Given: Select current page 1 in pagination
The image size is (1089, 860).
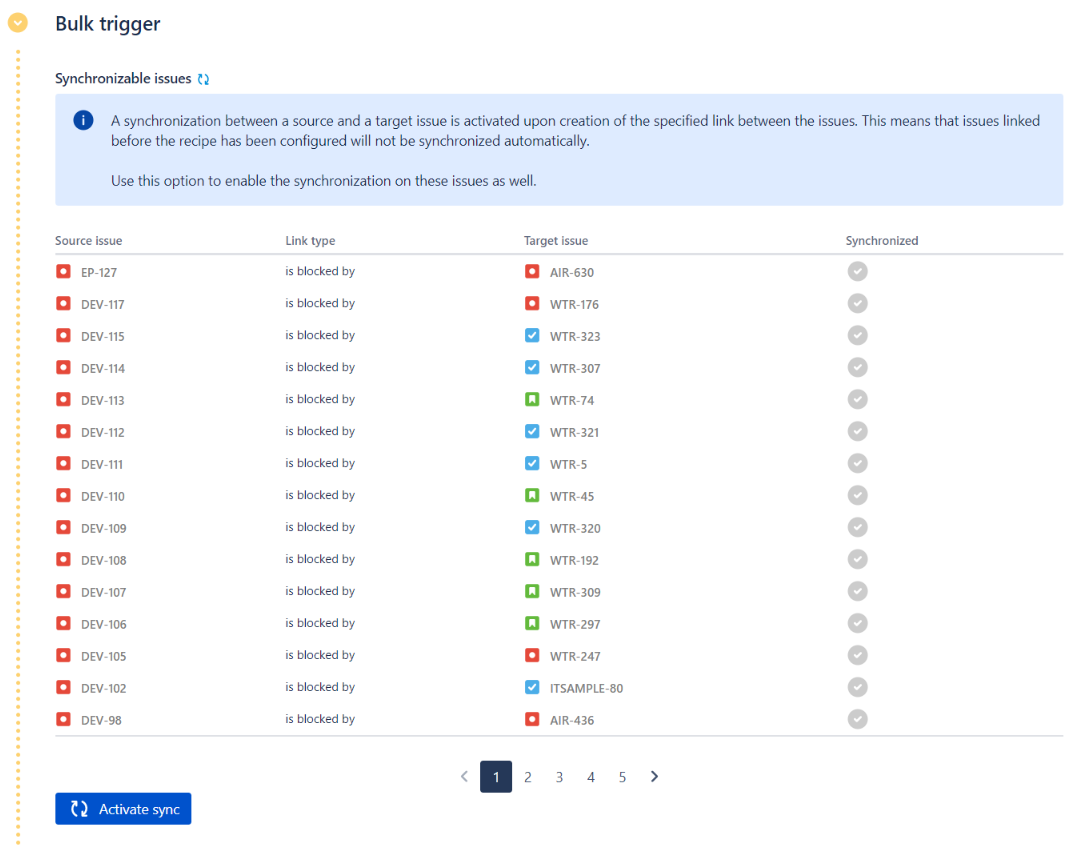Looking at the screenshot, I should click(x=496, y=777).
